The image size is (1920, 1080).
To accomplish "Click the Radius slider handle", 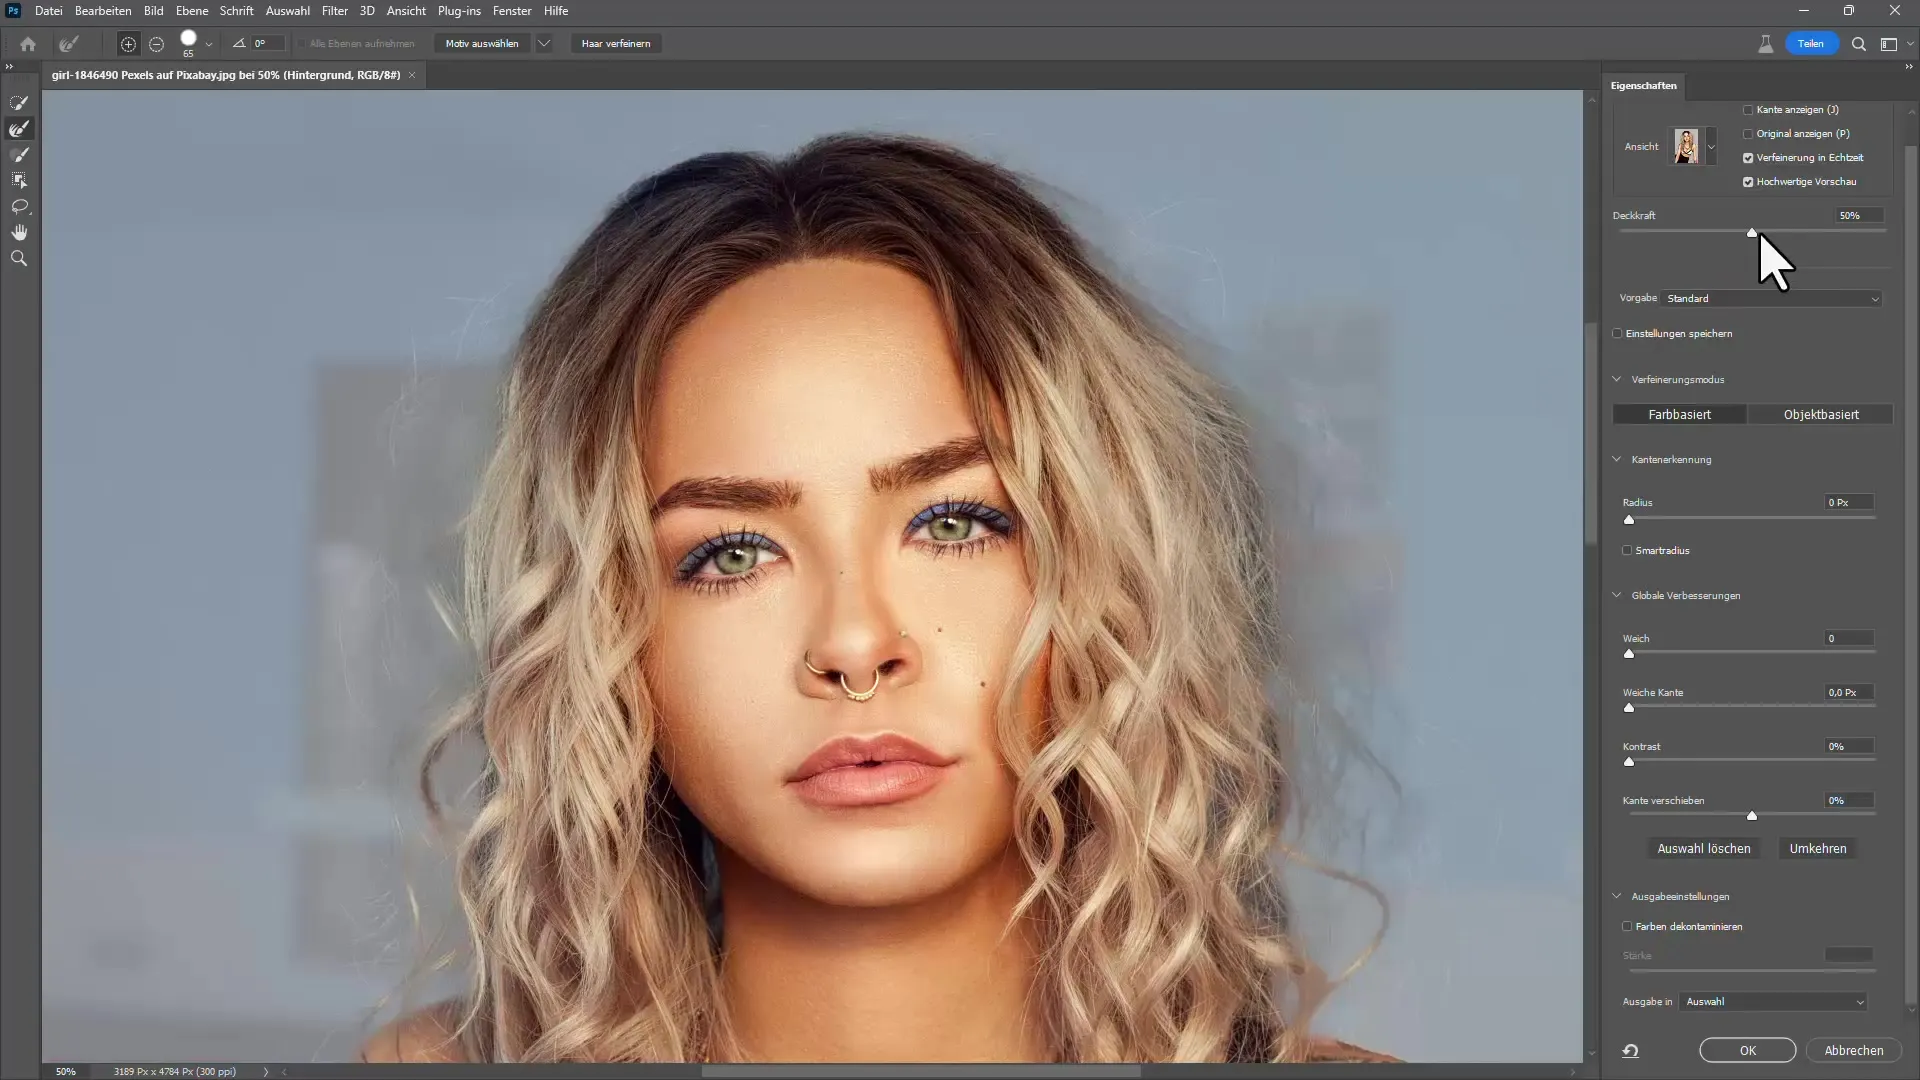I will click(x=1629, y=520).
